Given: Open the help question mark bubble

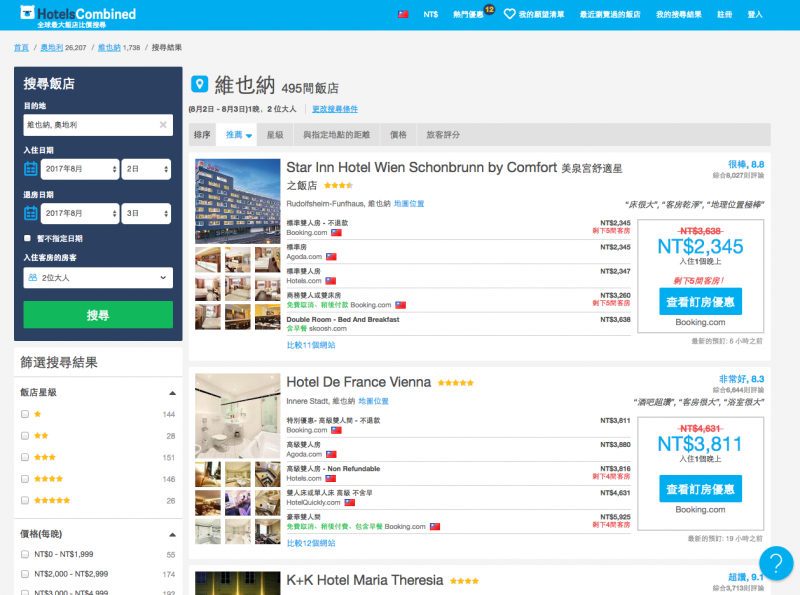Looking at the screenshot, I should (x=776, y=563).
